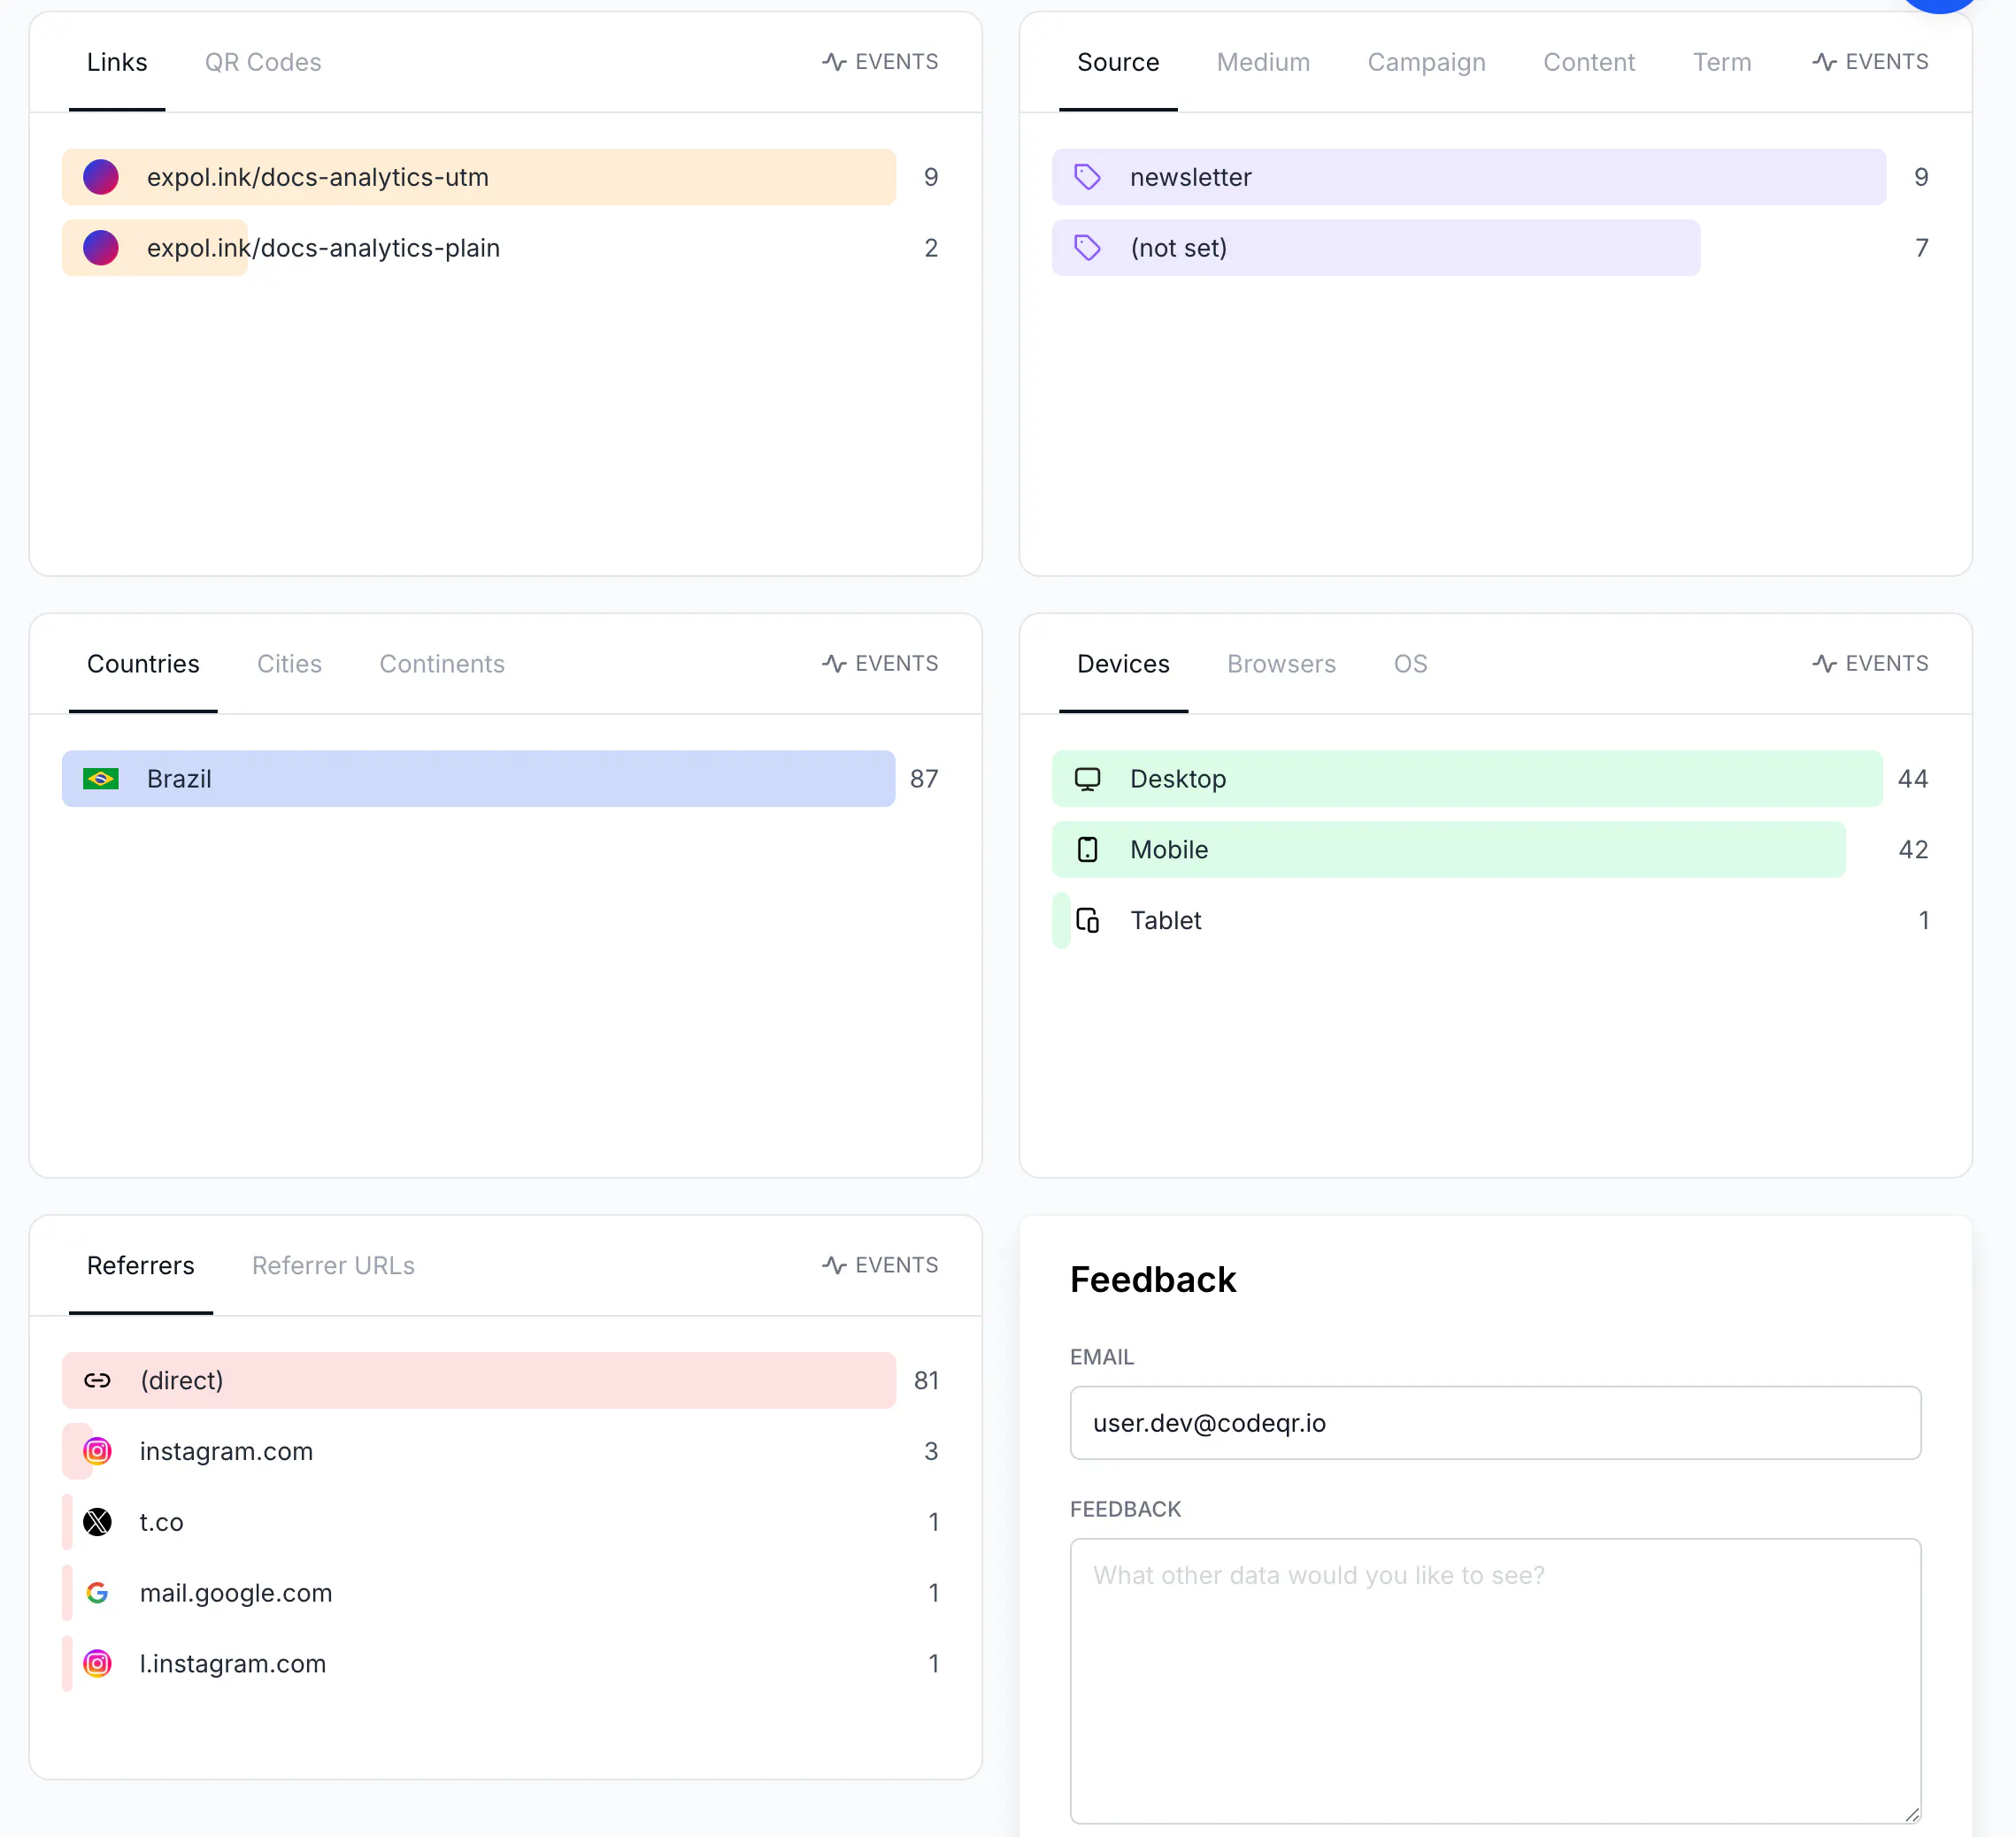Screen dimensions: 2016x1837
Task: Click the Feedback text area
Action: click(x=1495, y=1680)
